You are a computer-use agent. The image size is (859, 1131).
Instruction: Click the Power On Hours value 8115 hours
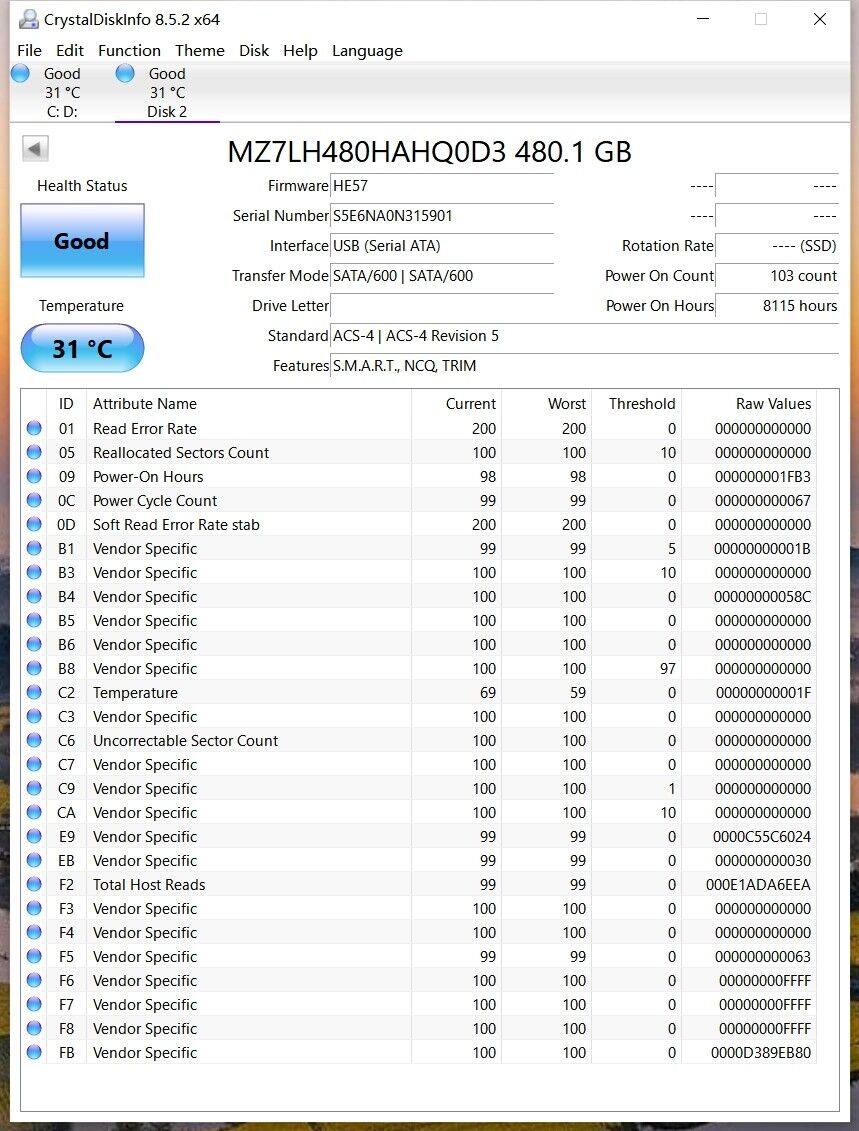pos(777,306)
